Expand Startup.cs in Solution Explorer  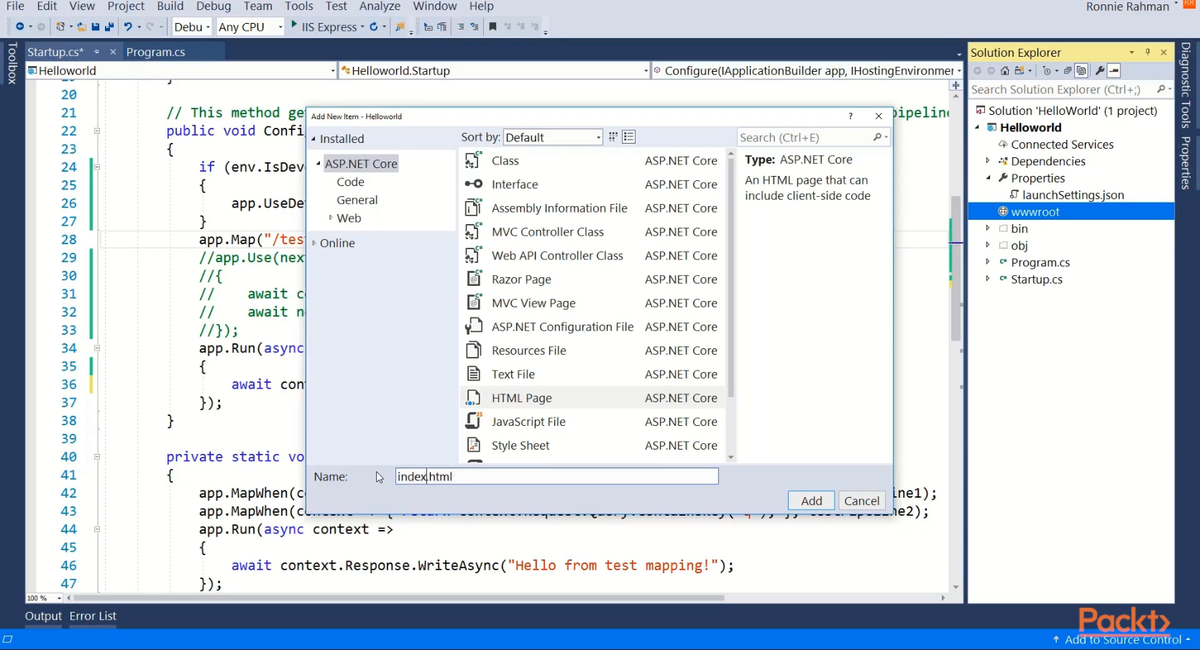click(988, 279)
